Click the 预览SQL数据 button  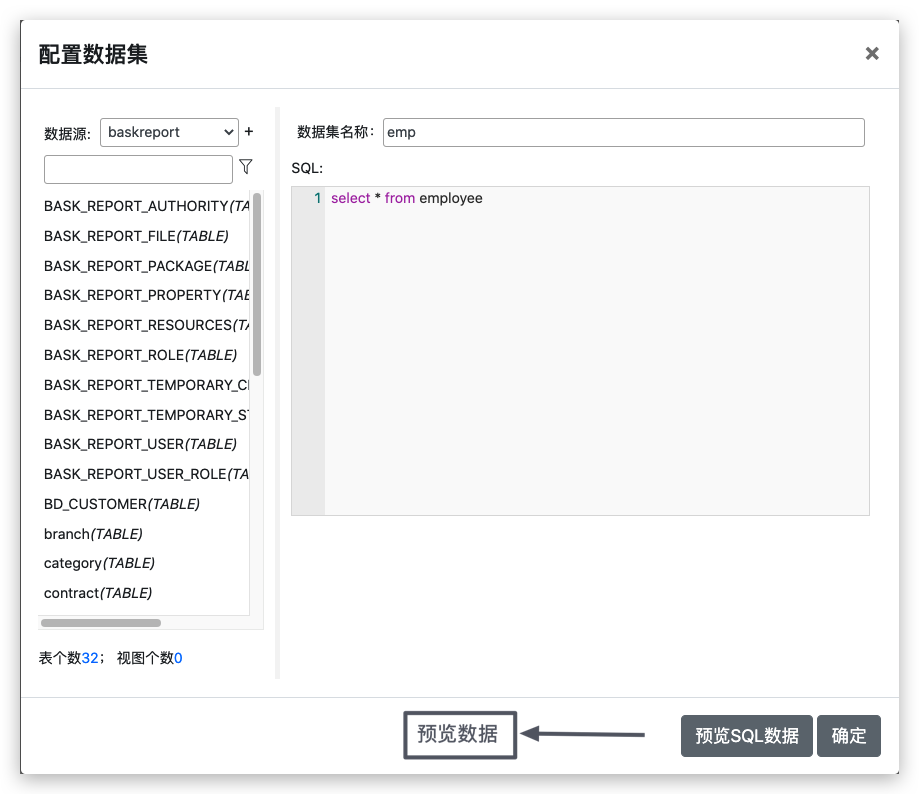(747, 736)
